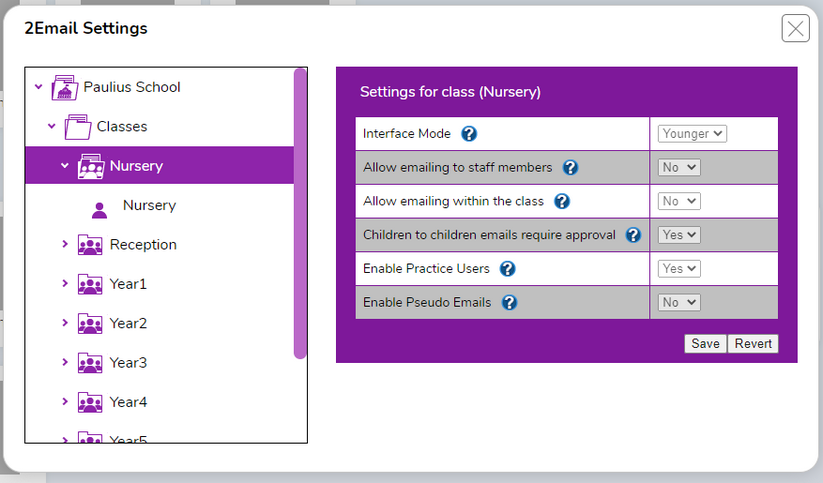This screenshot has width=823, height=483.
Task: Show help for children emails approval
Action: point(633,236)
